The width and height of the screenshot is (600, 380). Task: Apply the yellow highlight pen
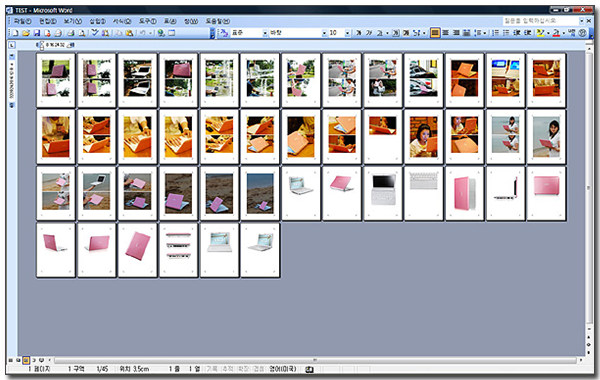pyautogui.click(x=540, y=33)
